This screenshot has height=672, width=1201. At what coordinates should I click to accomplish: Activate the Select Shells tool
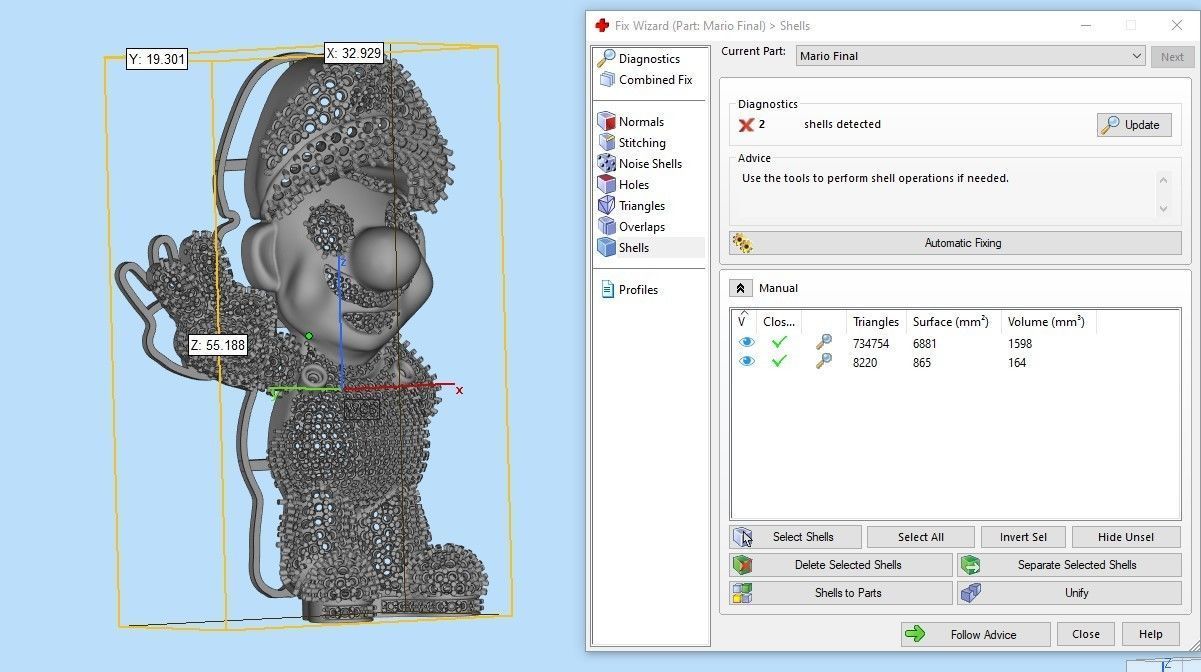click(796, 537)
